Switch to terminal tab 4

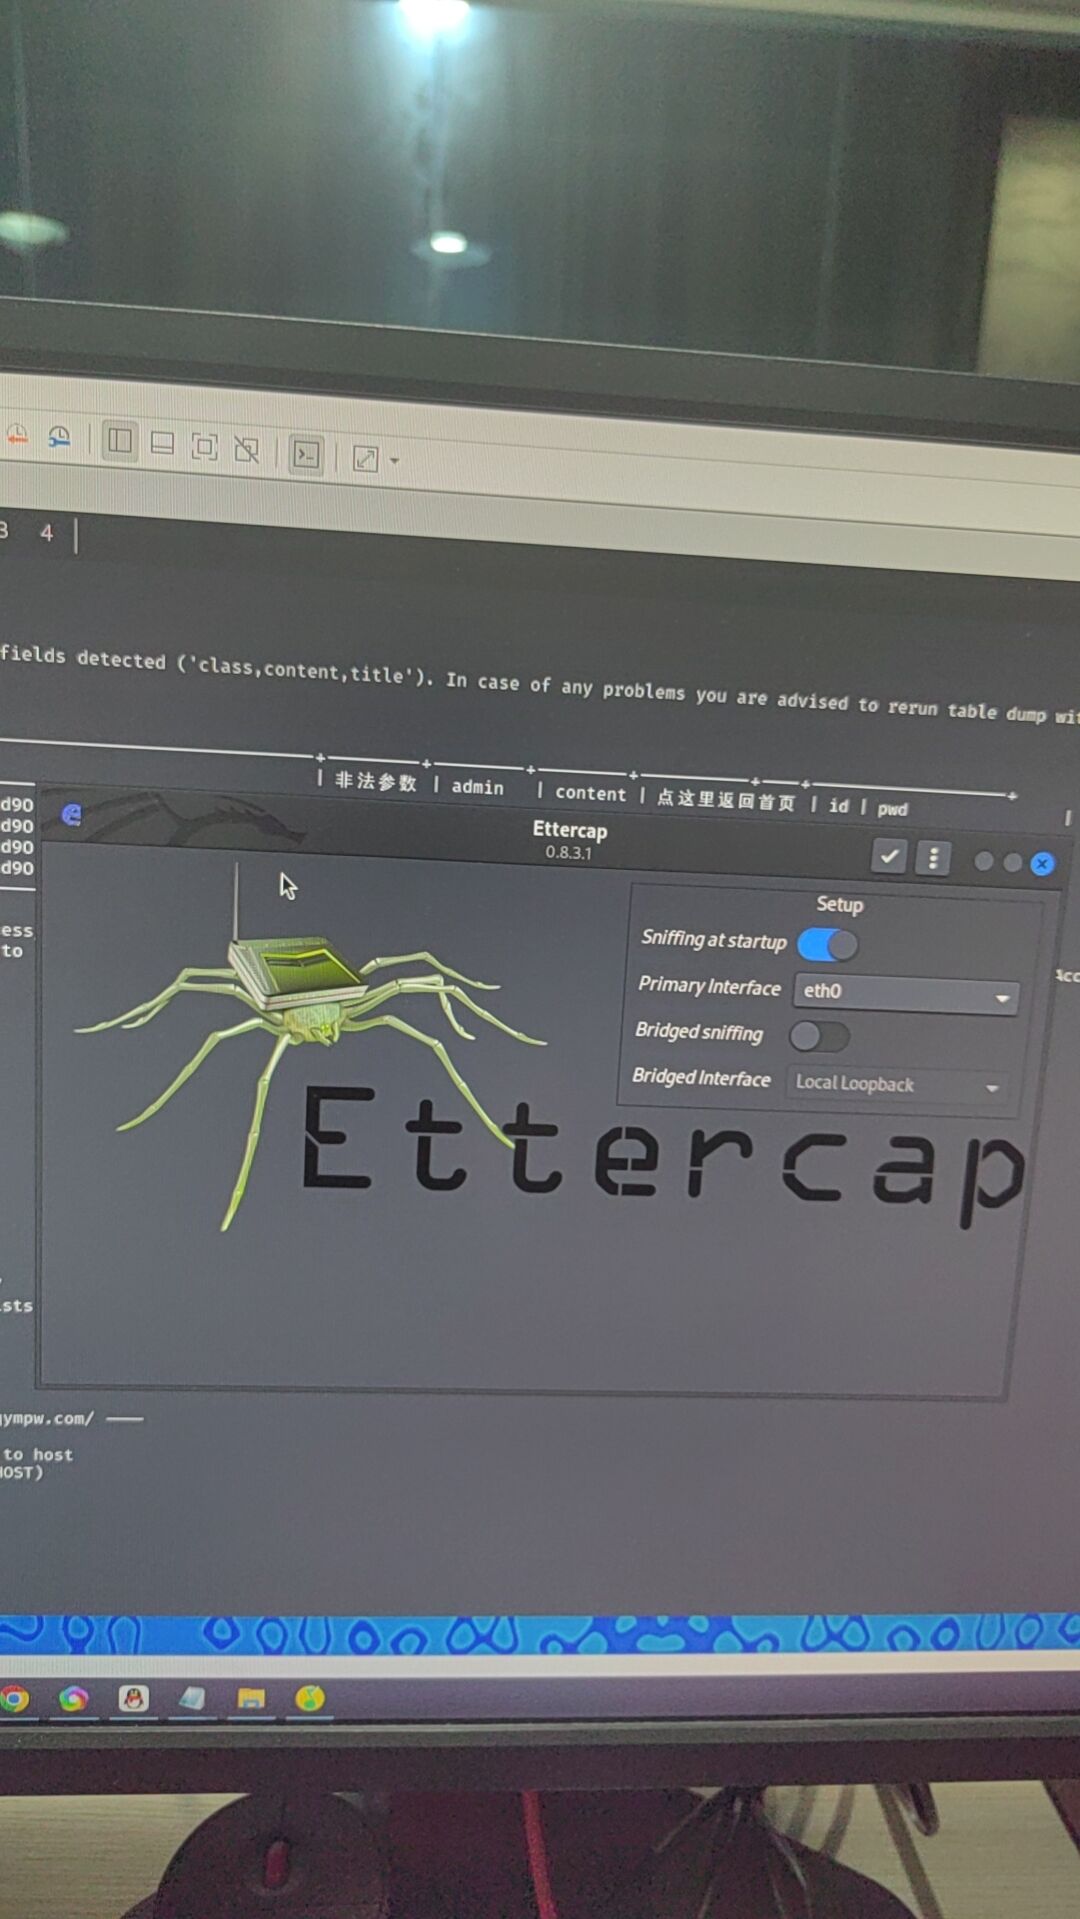point(46,533)
